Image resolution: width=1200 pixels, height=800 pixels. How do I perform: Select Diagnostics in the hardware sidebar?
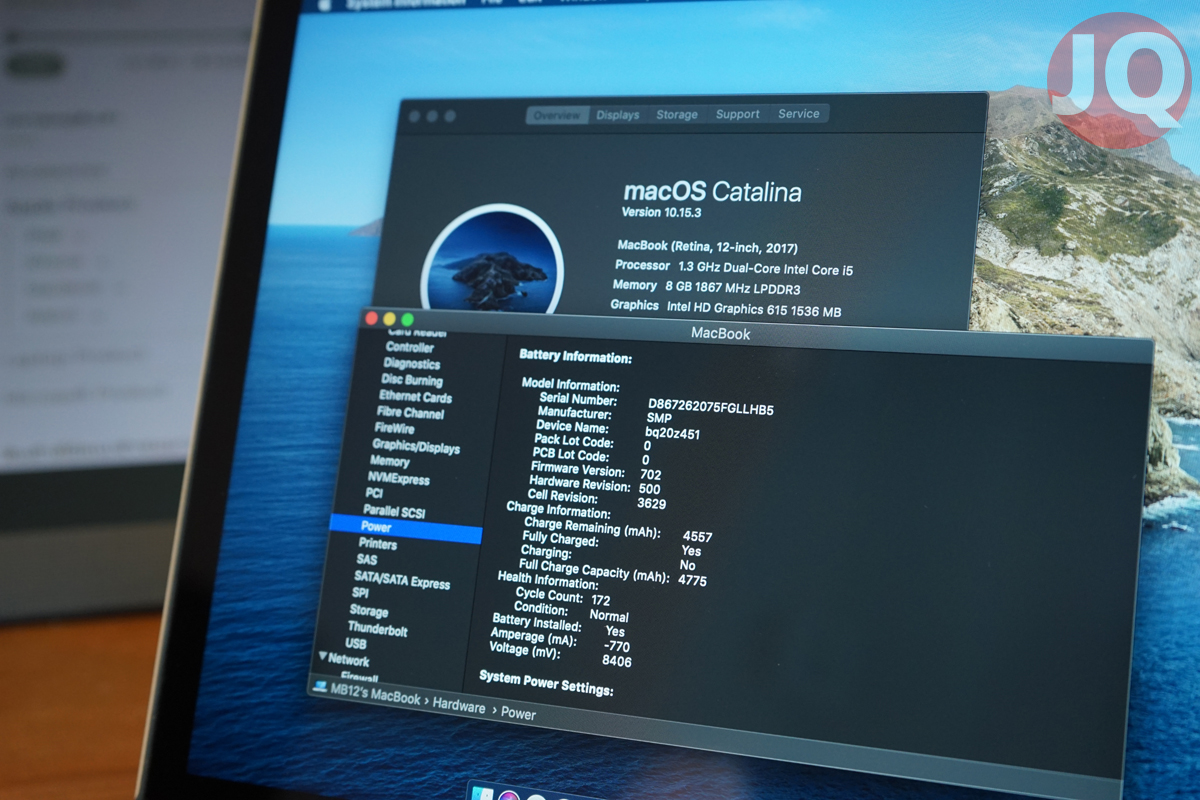pos(411,364)
